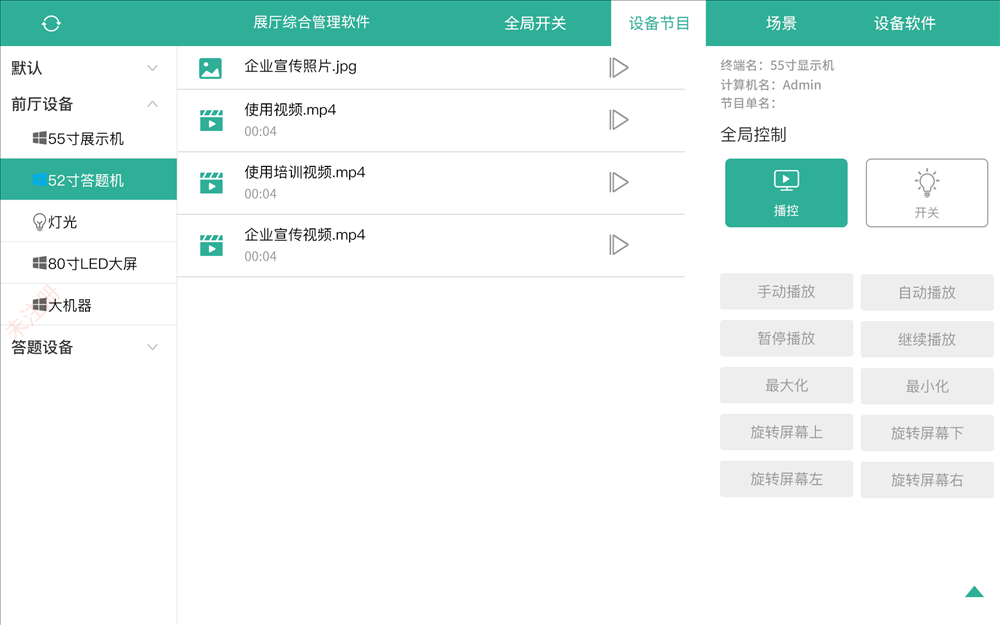
Task: Click the 前厅设备 group label
Action: (42, 104)
